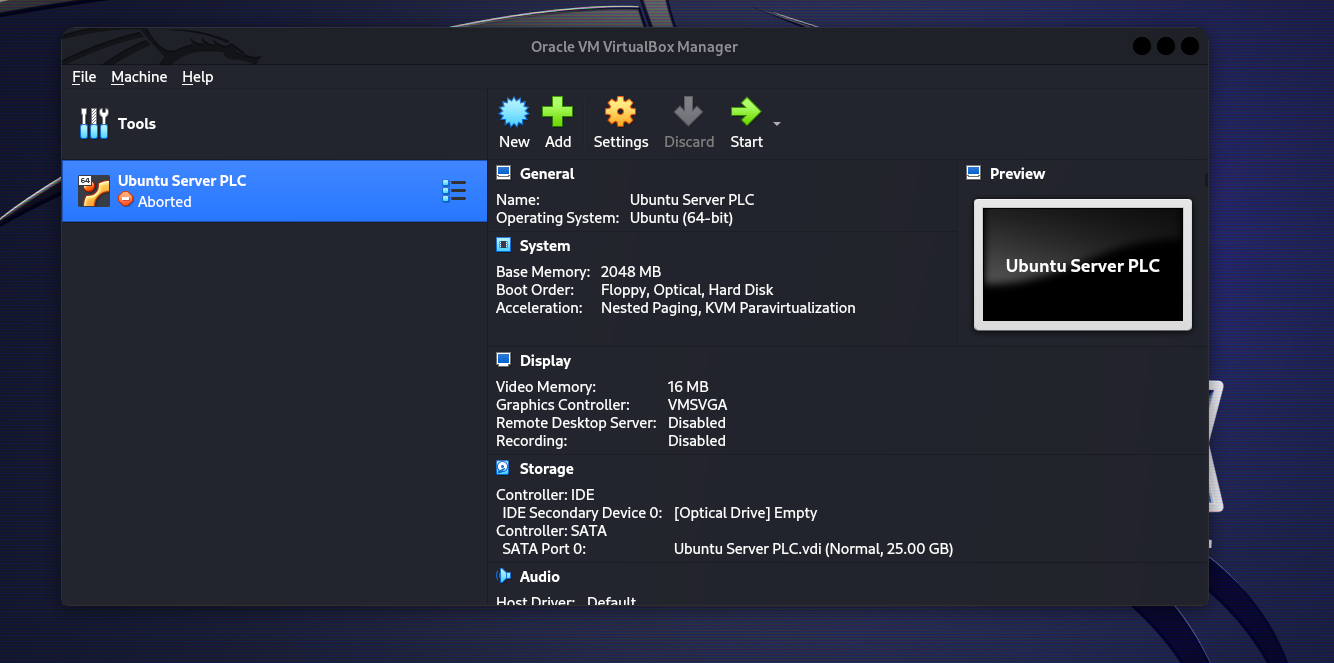Select the Tools entry label
1334x663 pixels.
point(137,124)
